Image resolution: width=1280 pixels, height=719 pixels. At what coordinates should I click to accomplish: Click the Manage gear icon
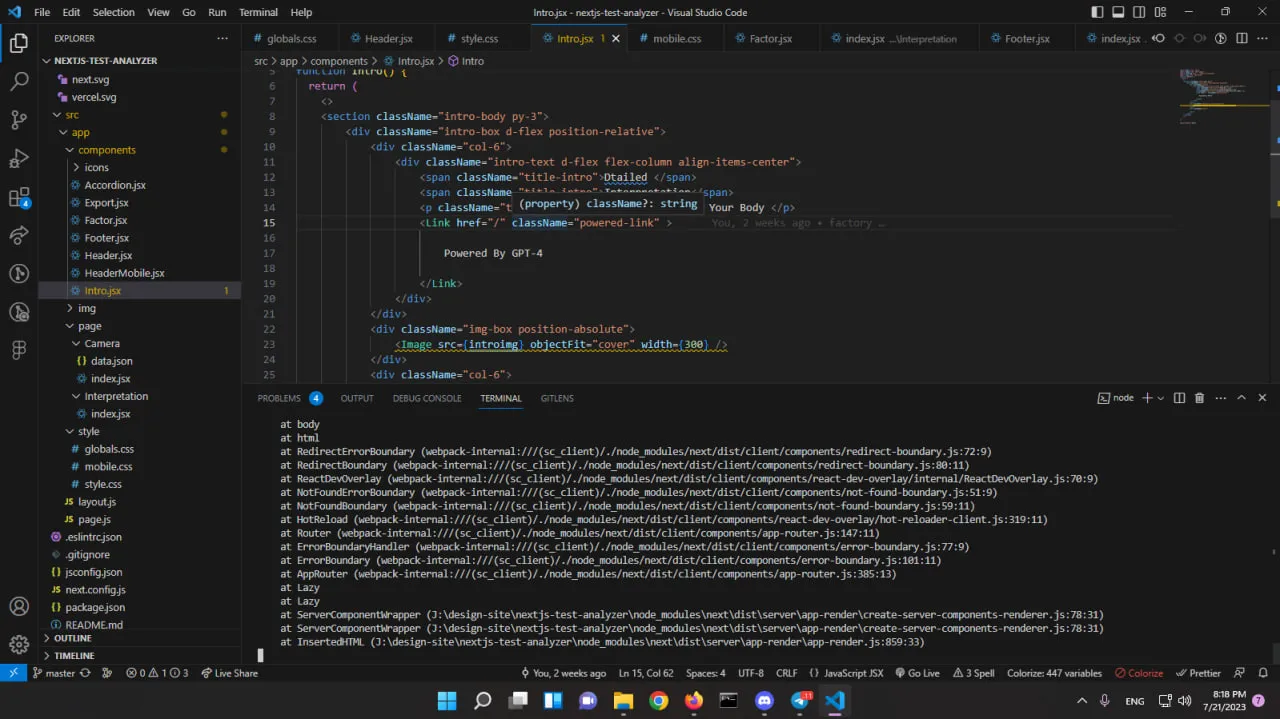pos(19,644)
